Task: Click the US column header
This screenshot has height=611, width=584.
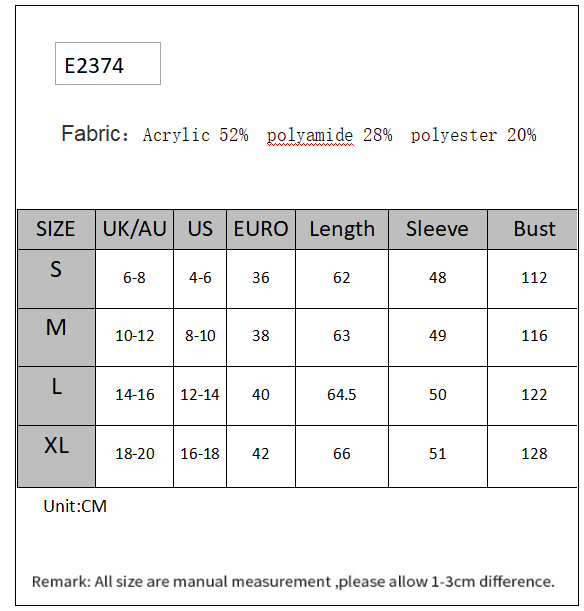Action: 200,229
